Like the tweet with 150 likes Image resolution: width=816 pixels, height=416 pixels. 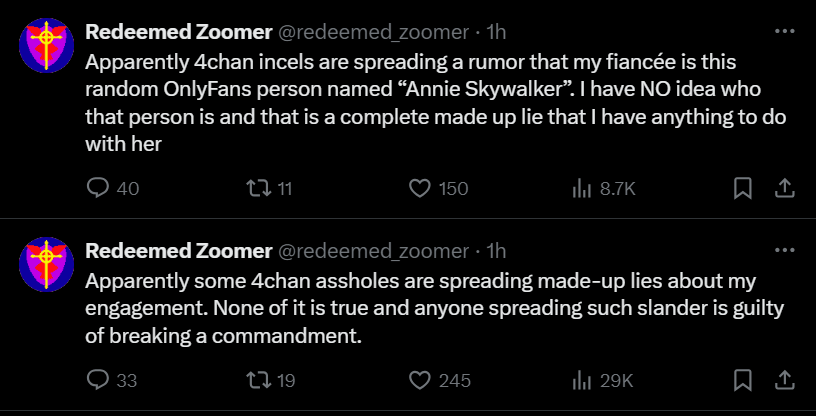tap(421, 188)
